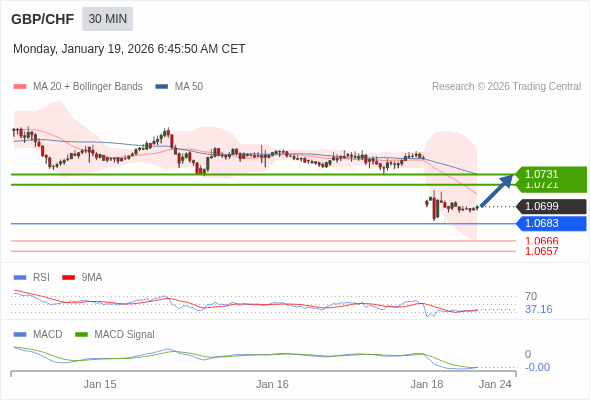Click the MACD Signal green legend swatch
This screenshot has height=400, width=590.
81,335
